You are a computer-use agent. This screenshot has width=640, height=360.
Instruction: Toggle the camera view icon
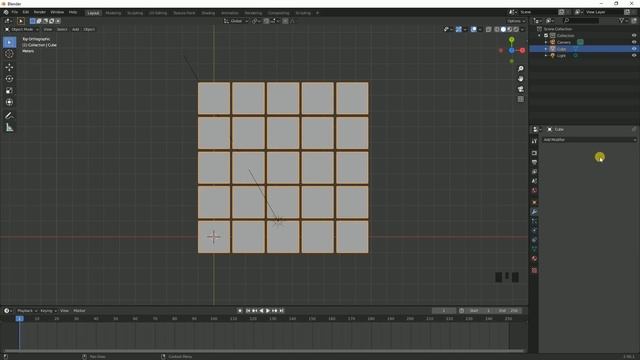click(520, 89)
